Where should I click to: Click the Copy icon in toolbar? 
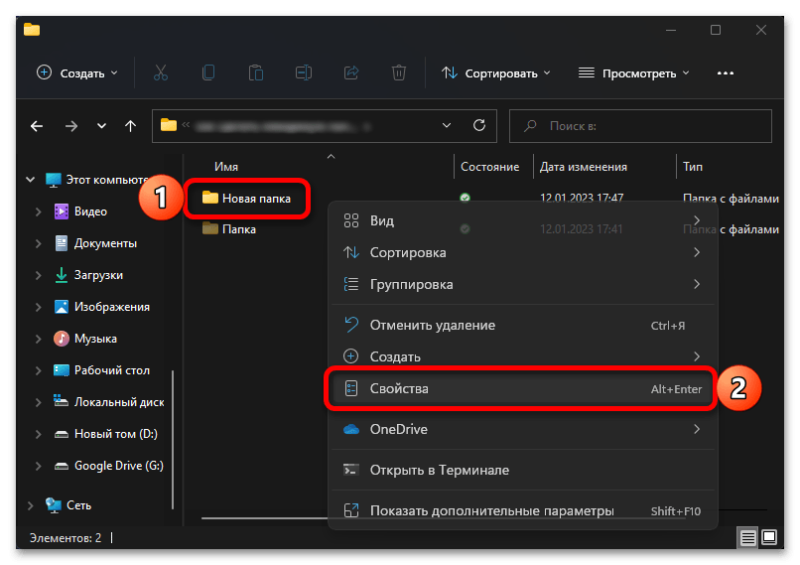point(208,73)
